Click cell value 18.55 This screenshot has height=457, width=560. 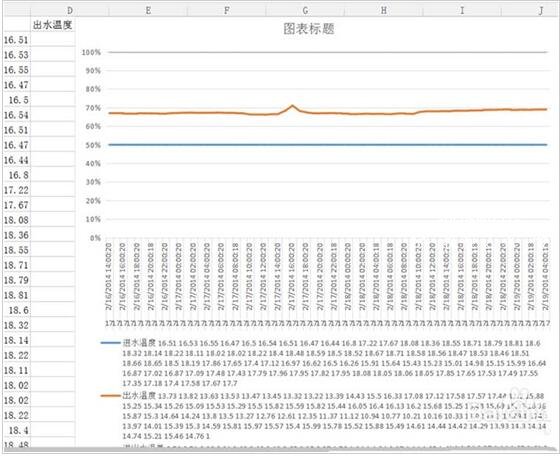16,250
